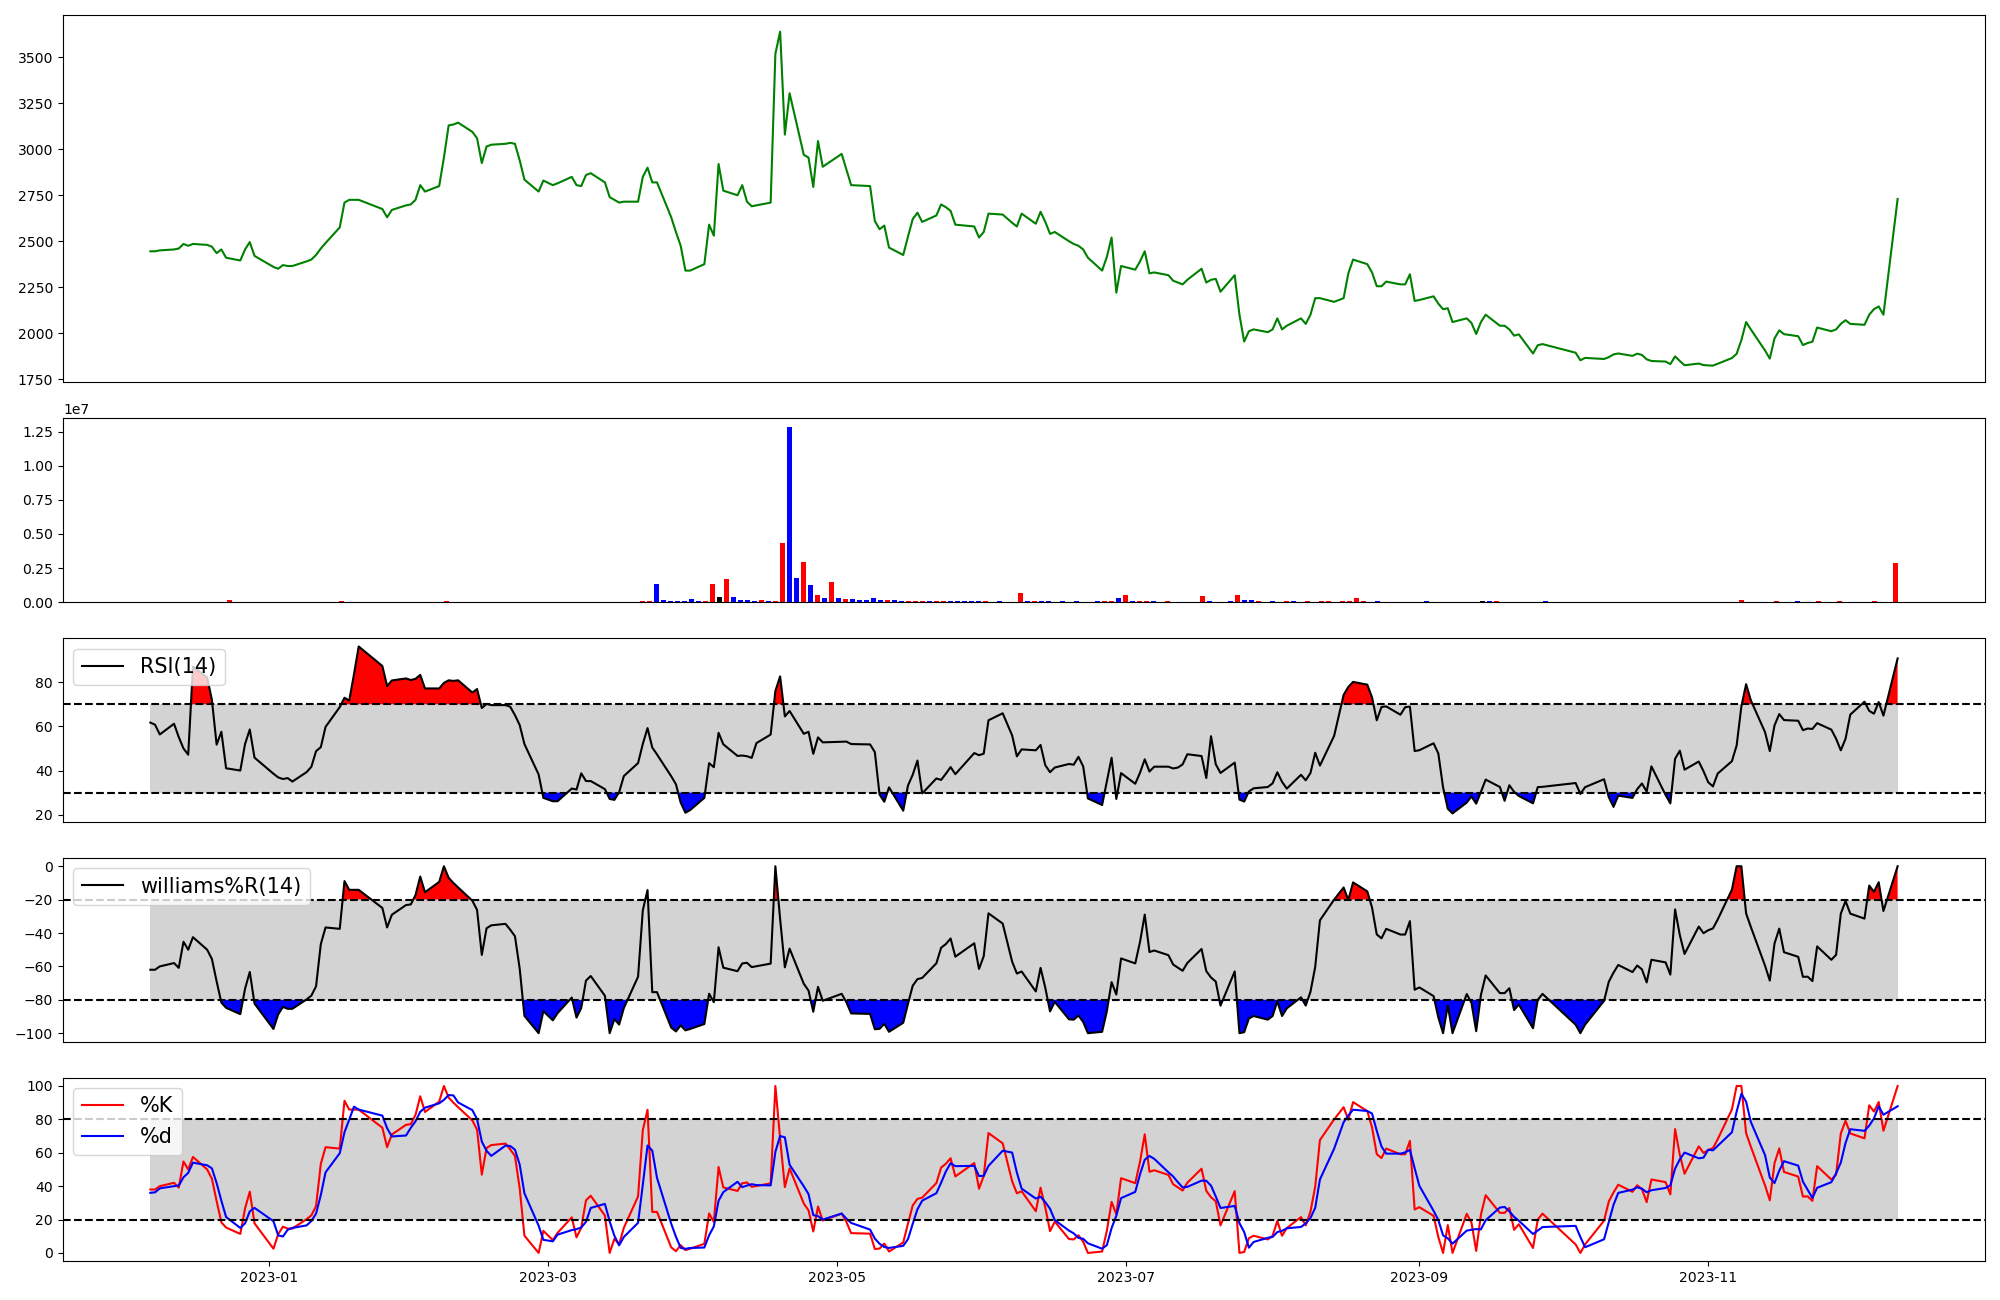Click the blue %d legend line sample
Screen dimensions: 2000x1300
(102, 1136)
